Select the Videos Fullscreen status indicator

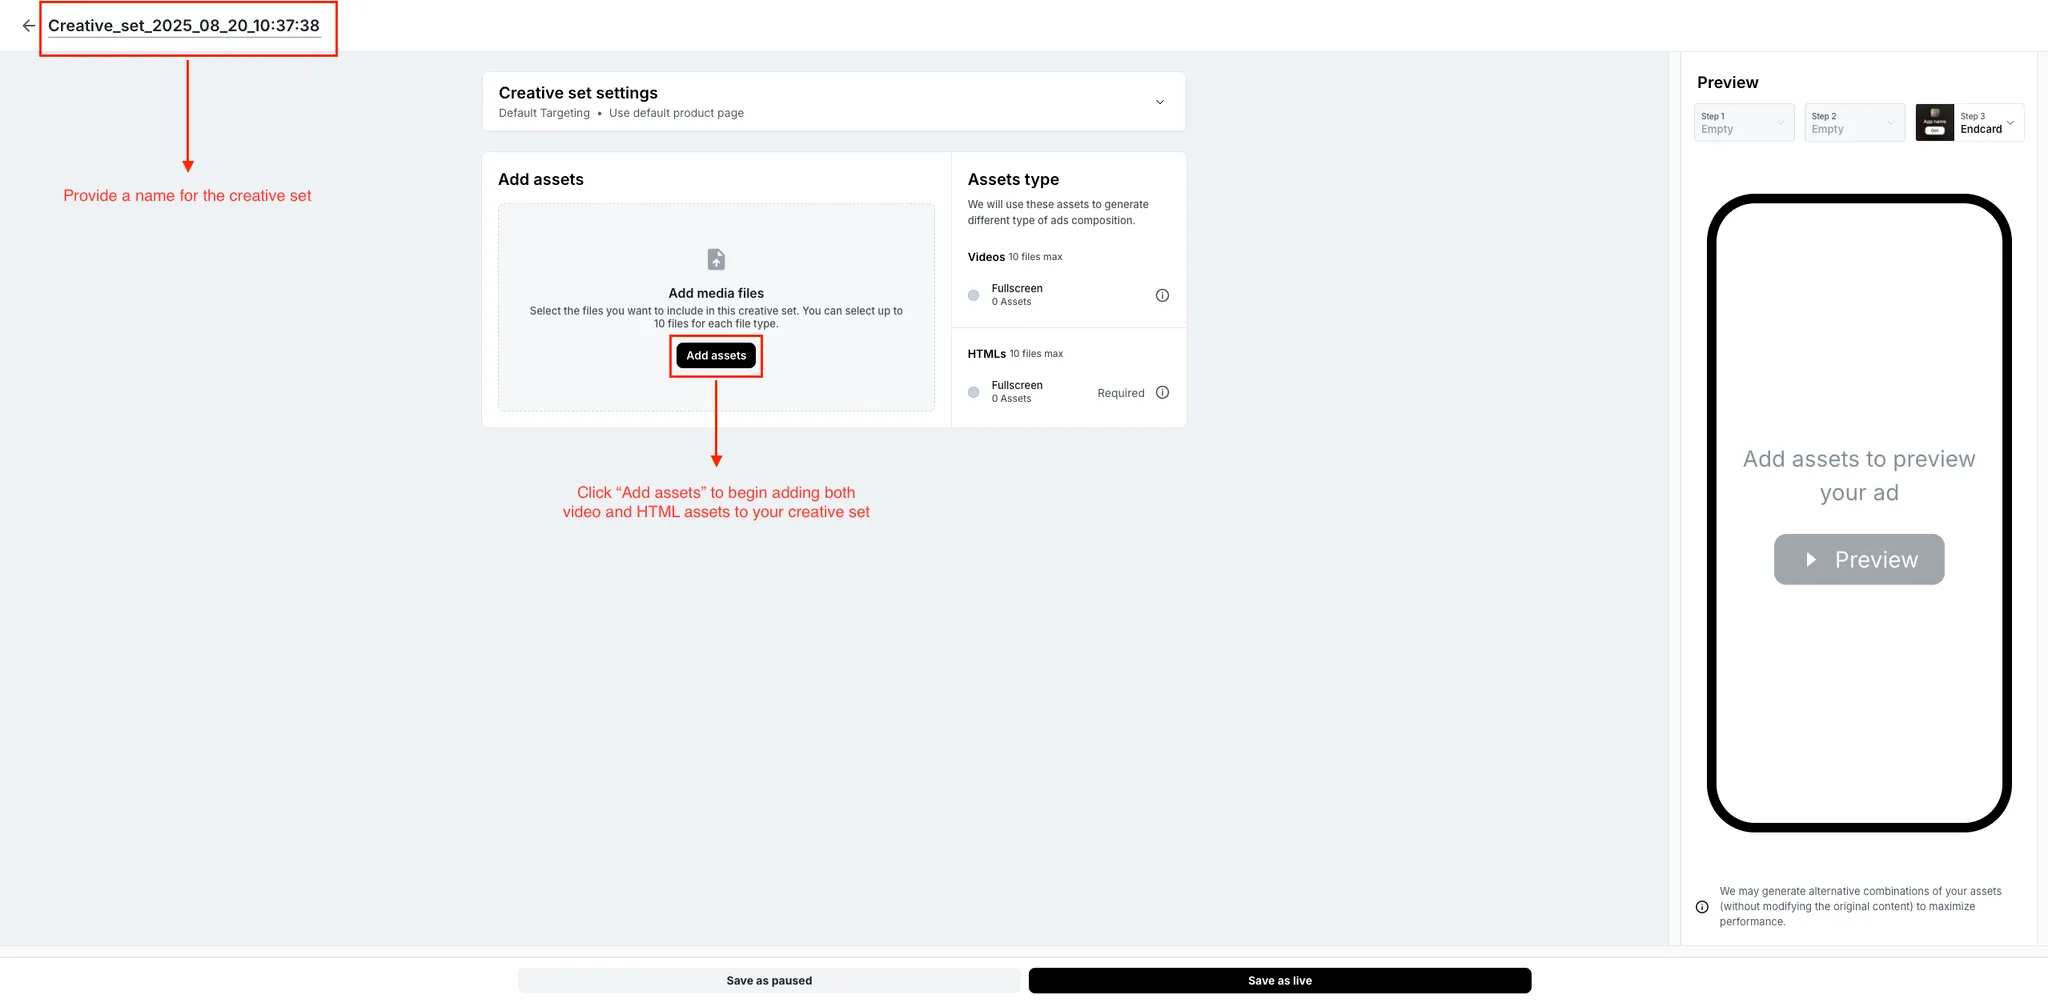click(974, 295)
